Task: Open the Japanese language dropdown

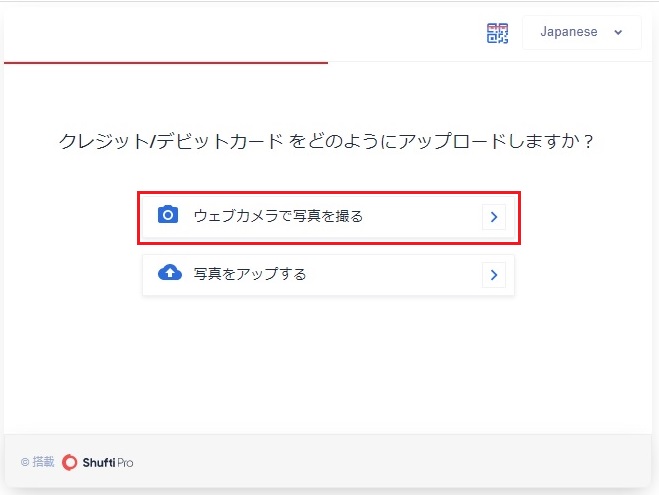Action: [x=582, y=32]
